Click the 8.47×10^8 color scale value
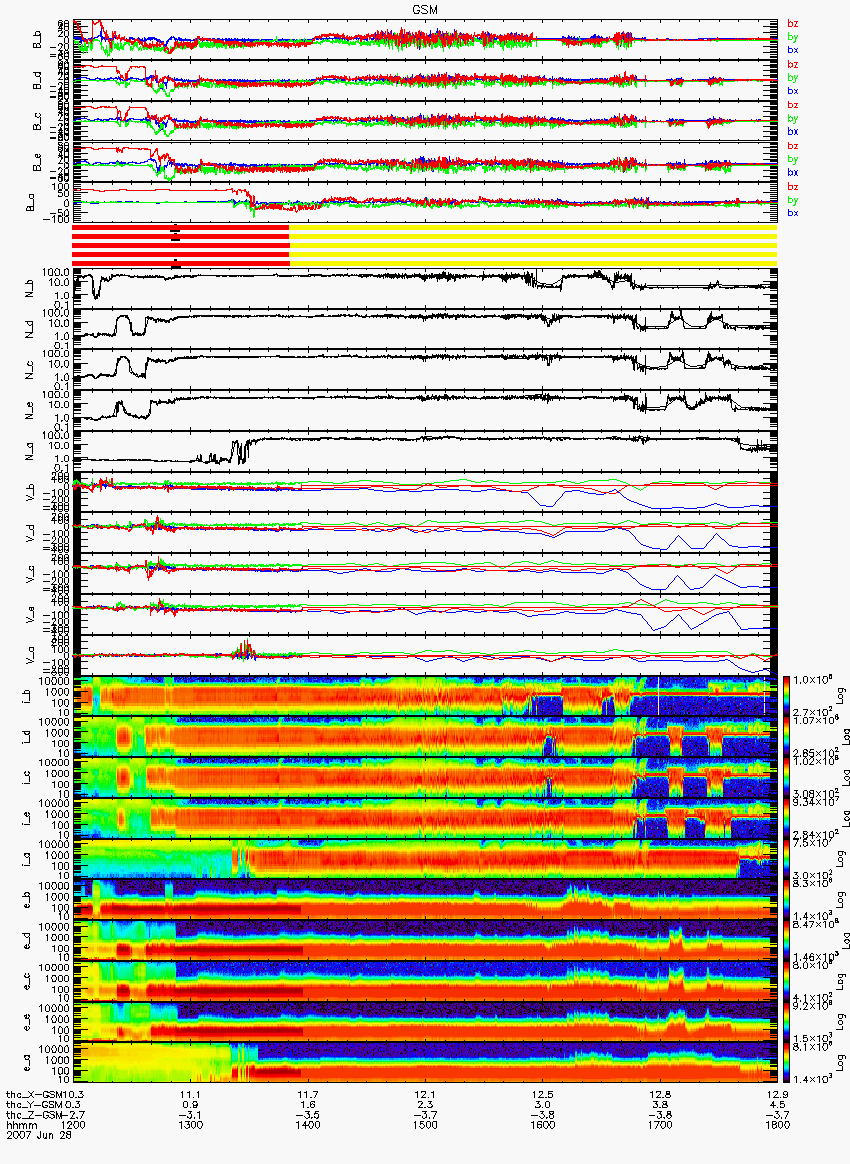 pos(814,925)
